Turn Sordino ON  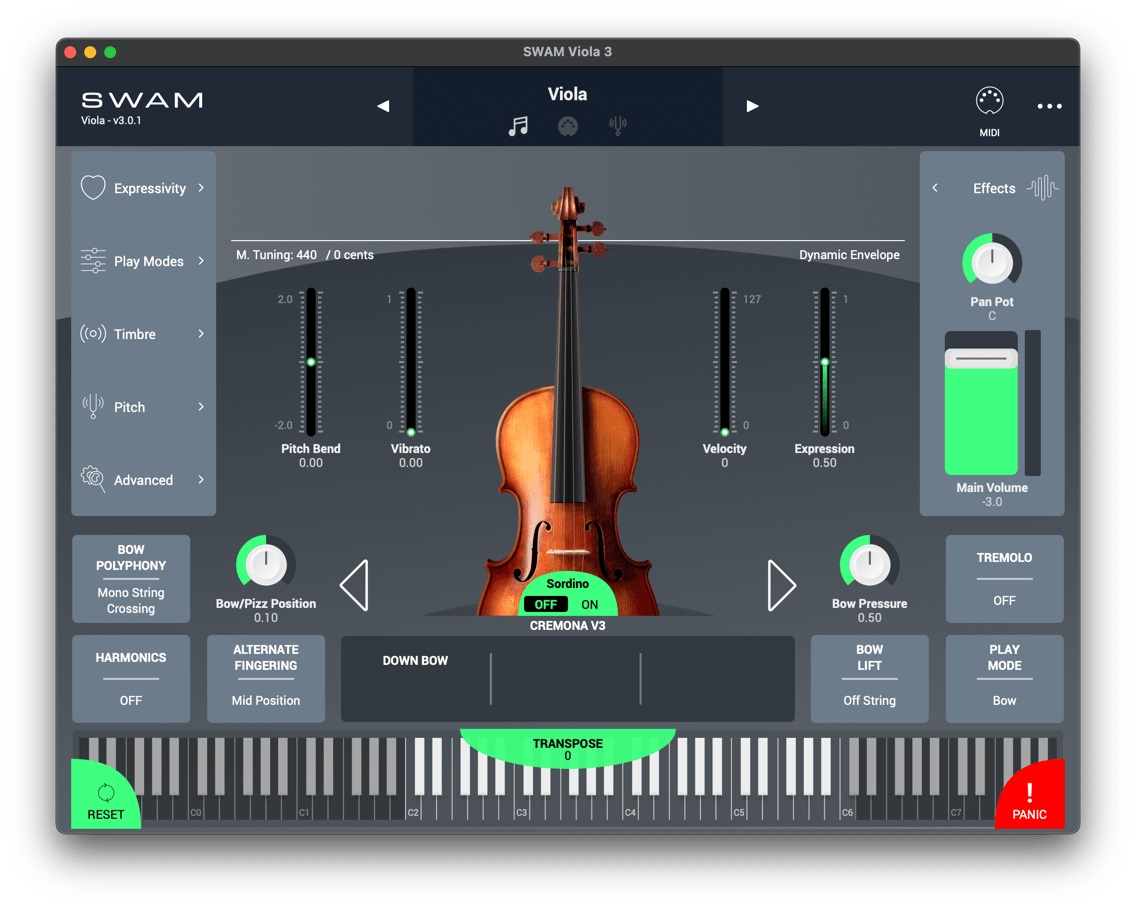590,604
